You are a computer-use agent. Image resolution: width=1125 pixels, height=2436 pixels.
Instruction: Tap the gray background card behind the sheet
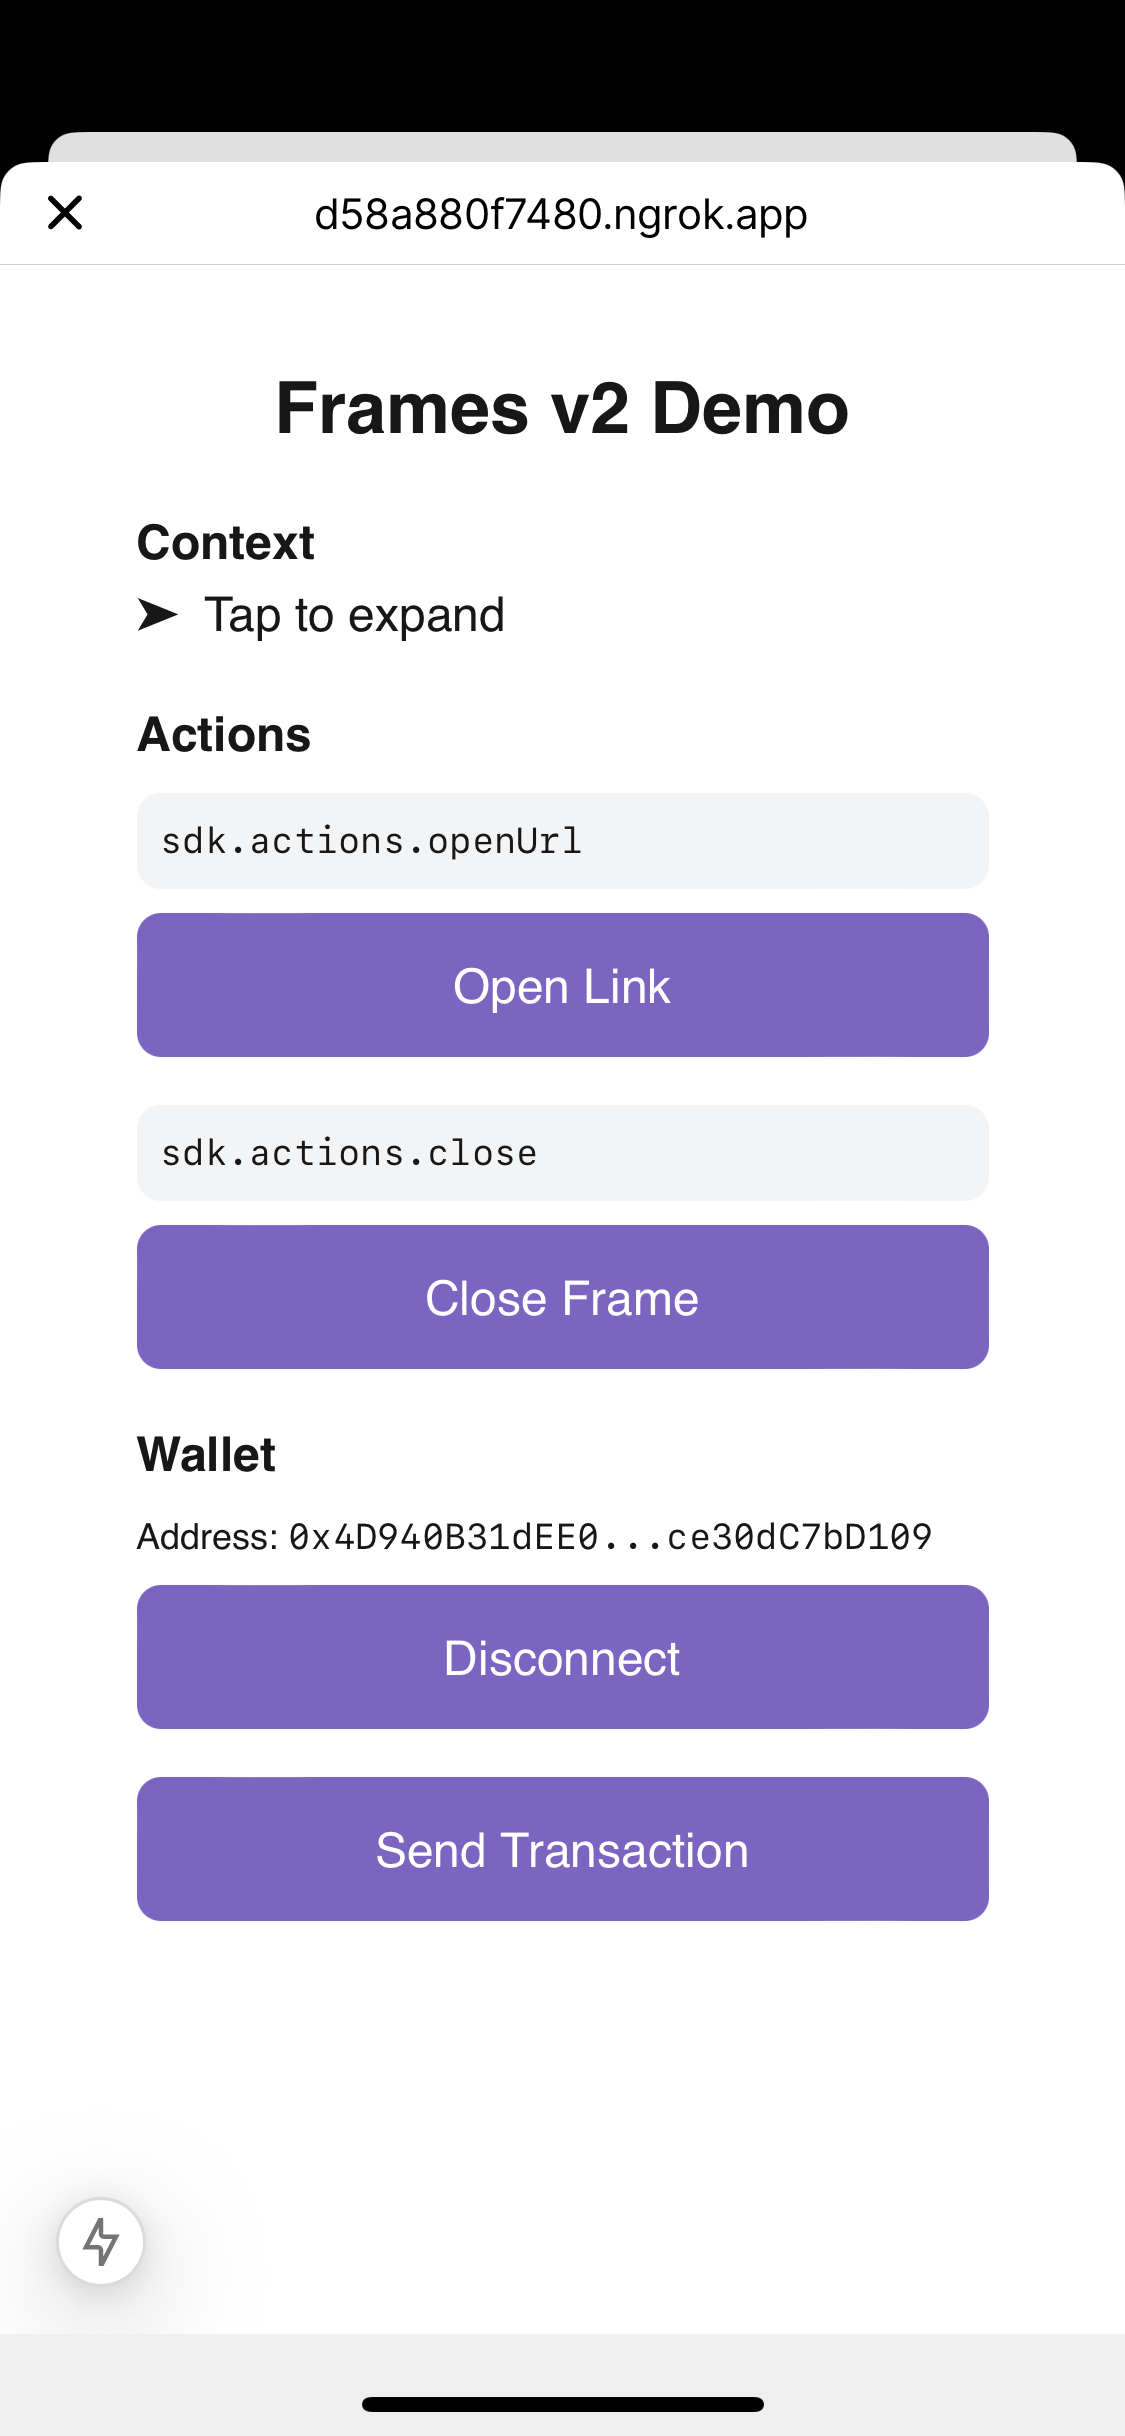(x=562, y=147)
